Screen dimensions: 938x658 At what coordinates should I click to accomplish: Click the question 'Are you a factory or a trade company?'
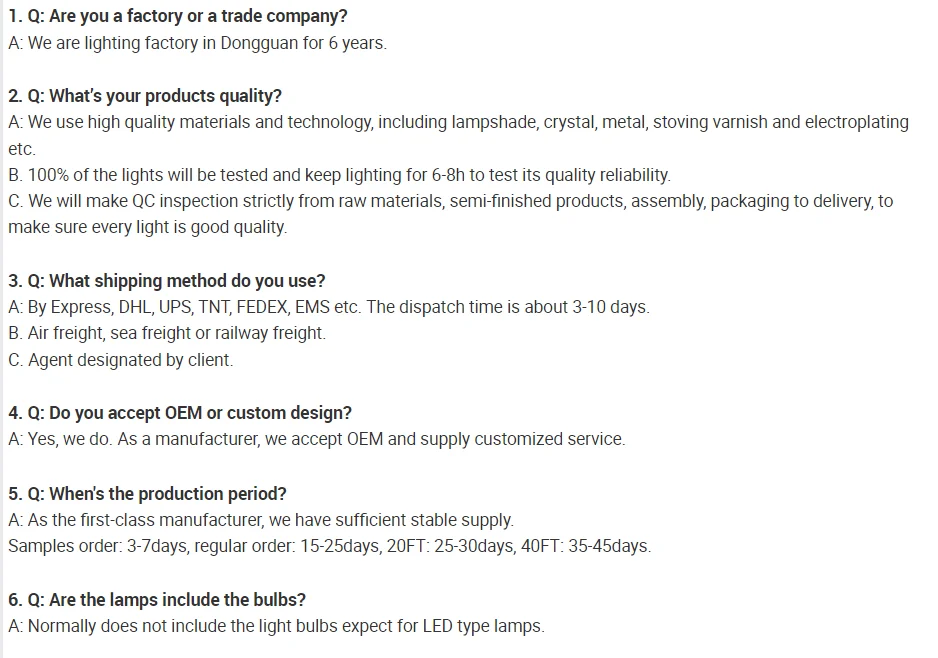178,16
